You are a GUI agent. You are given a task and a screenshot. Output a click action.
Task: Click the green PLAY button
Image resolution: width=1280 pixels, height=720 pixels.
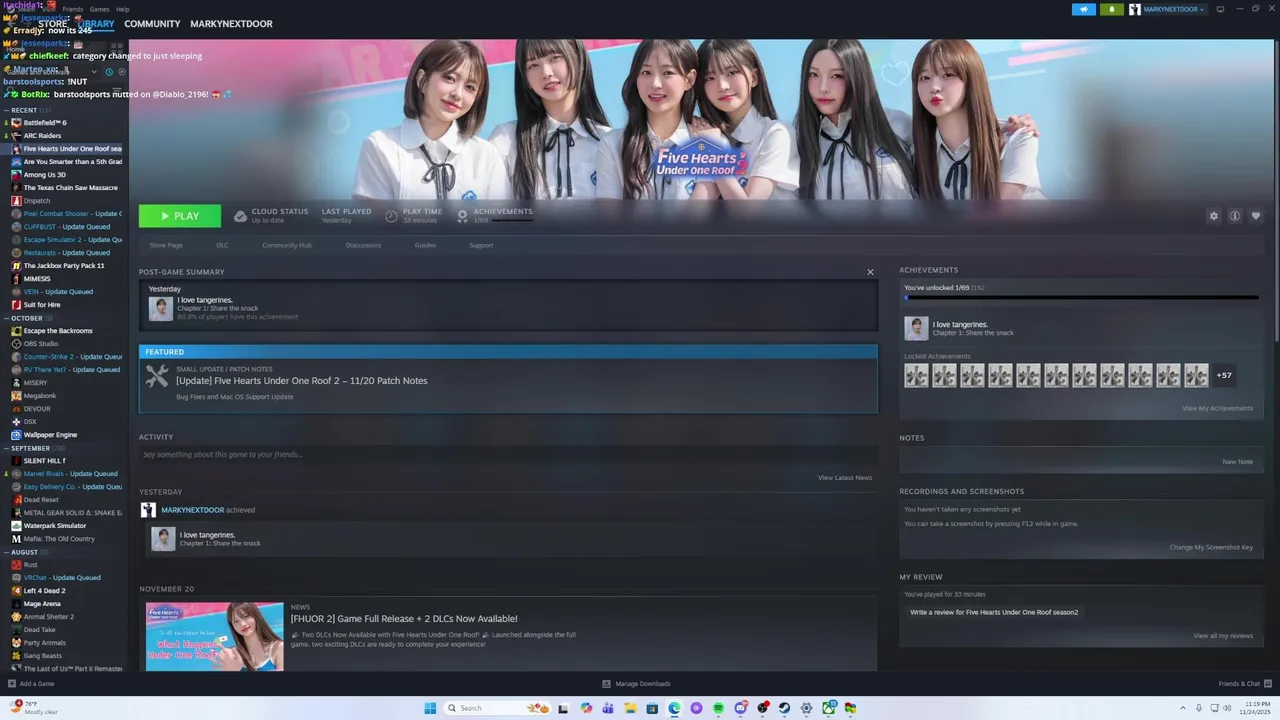(180, 216)
